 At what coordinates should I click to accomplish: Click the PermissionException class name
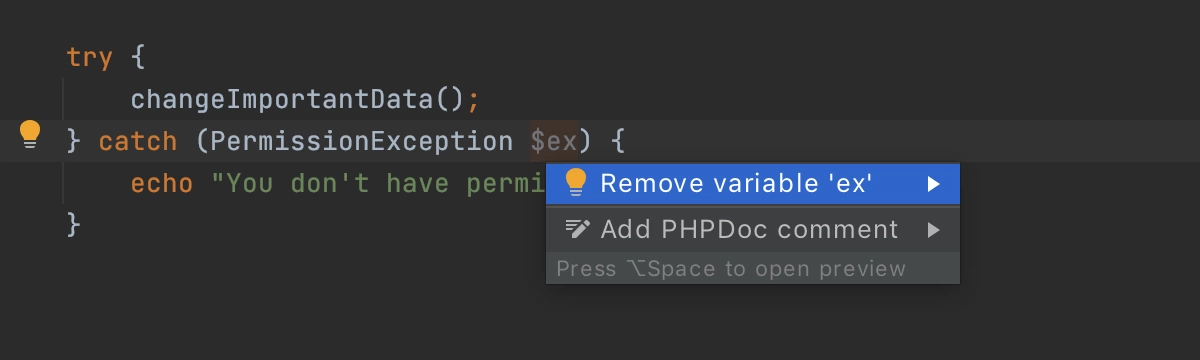(362, 141)
